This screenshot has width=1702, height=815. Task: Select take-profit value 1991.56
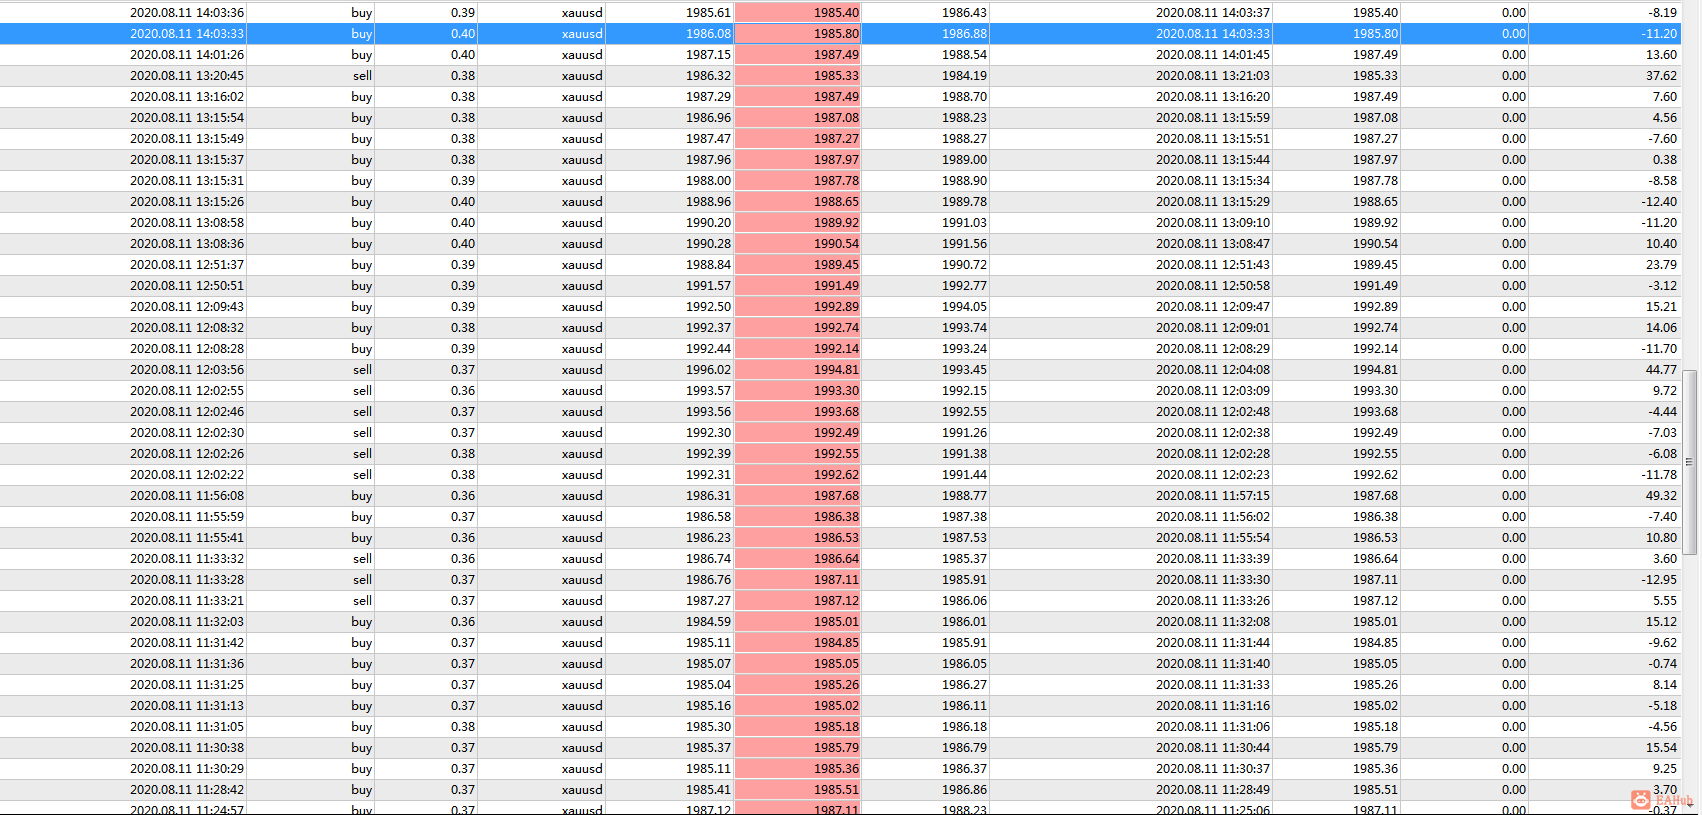click(964, 244)
